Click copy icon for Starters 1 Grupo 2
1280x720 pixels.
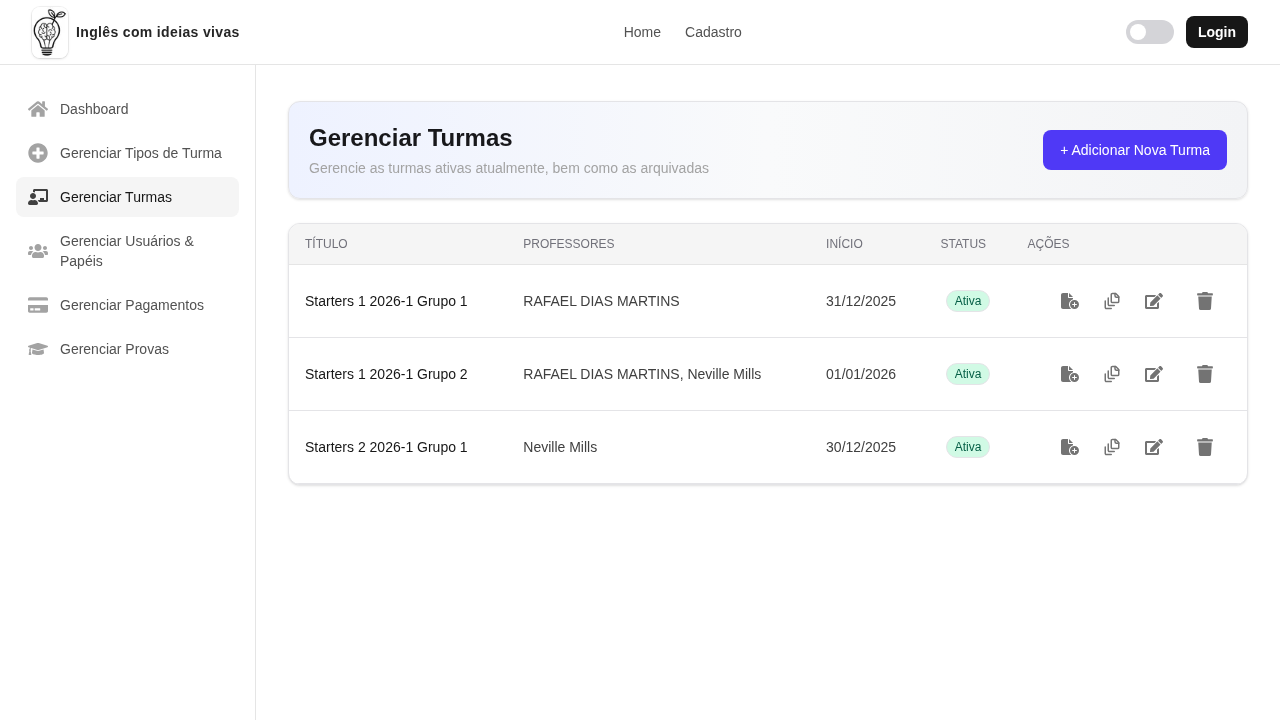pyautogui.click(x=1112, y=374)
